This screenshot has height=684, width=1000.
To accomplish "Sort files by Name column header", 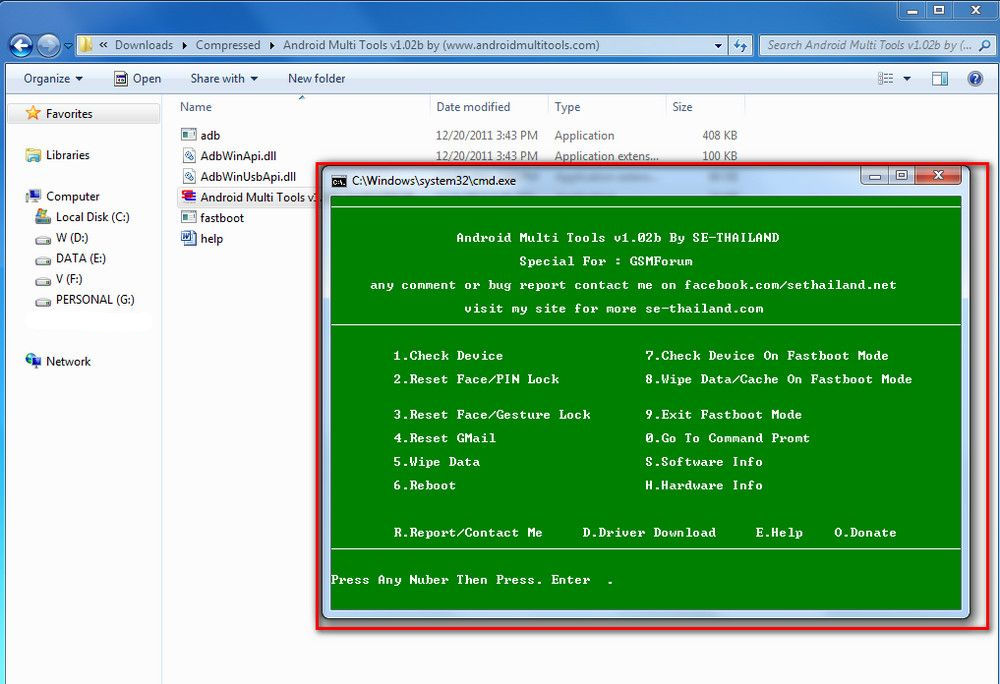I will [x=195, y=107].
